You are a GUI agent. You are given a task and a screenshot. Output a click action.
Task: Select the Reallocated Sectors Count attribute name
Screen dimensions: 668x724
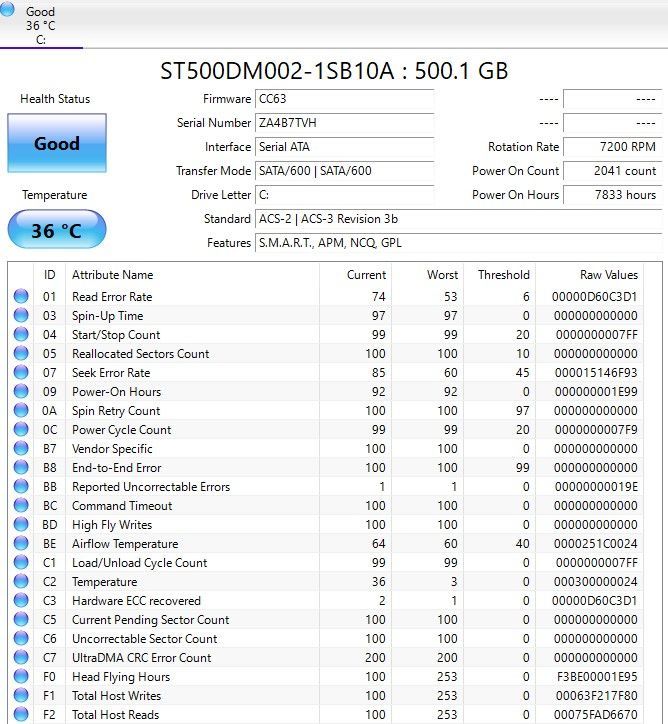pyautogui.click(x=140, y=354)
